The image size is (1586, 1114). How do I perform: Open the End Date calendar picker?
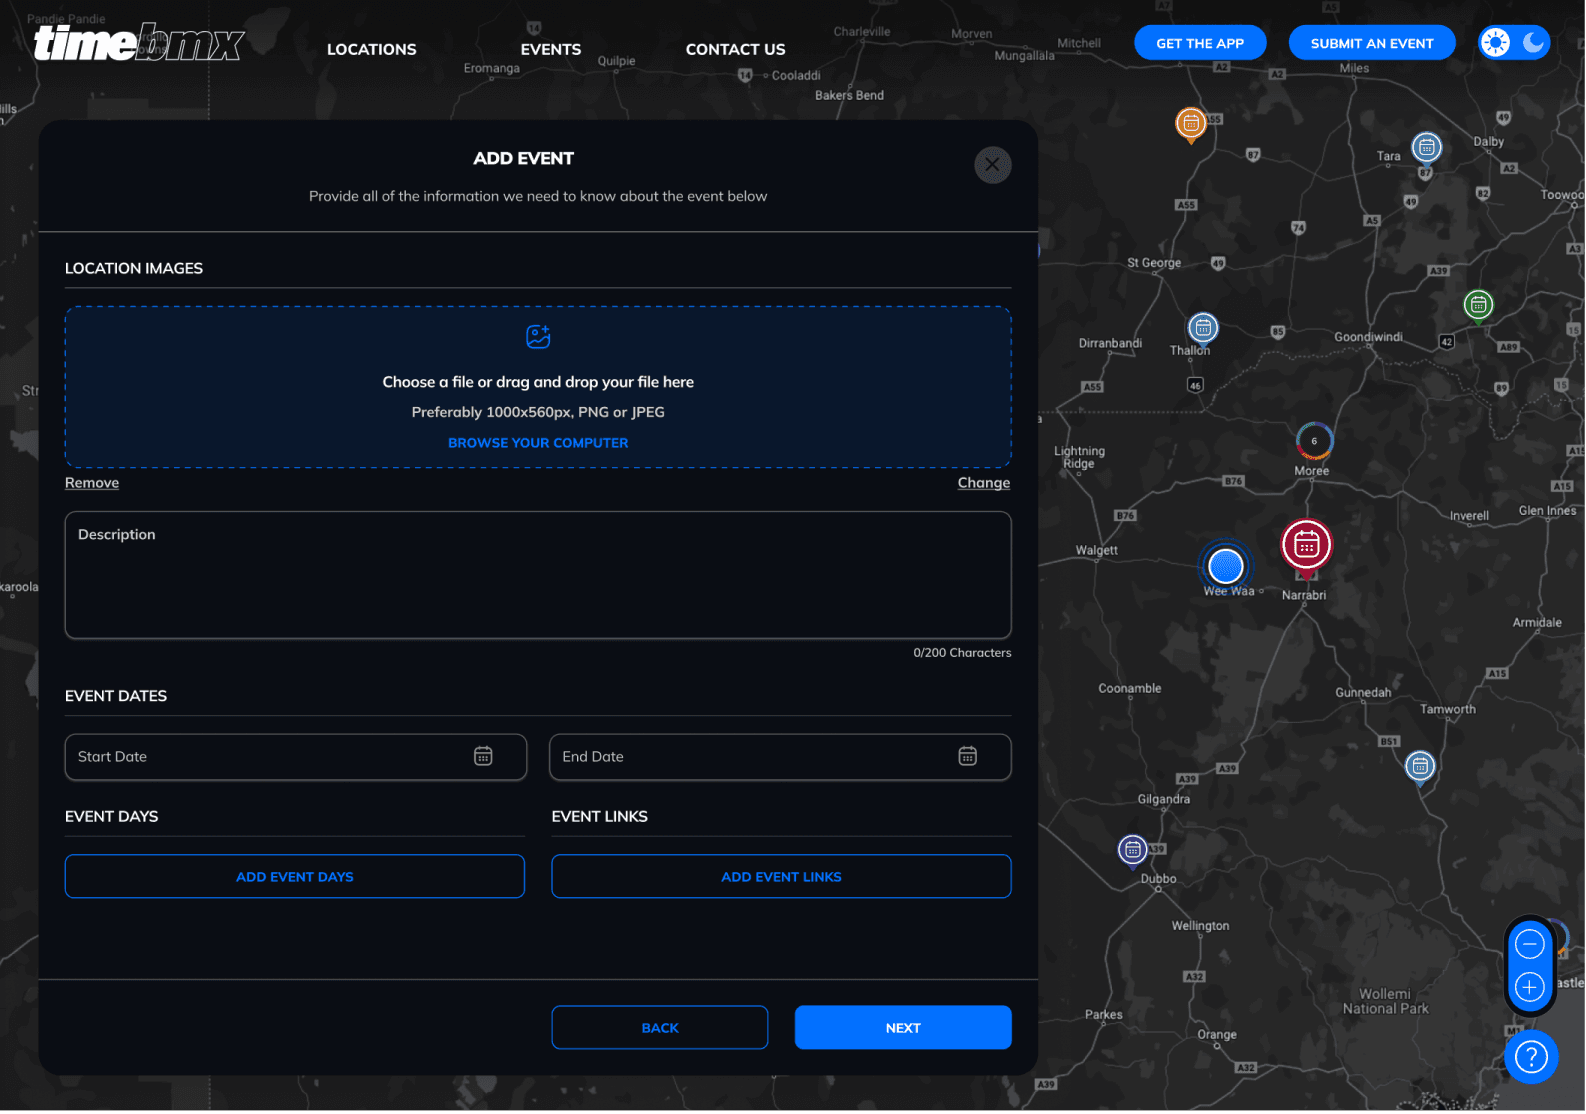click(x=968, y=756)
